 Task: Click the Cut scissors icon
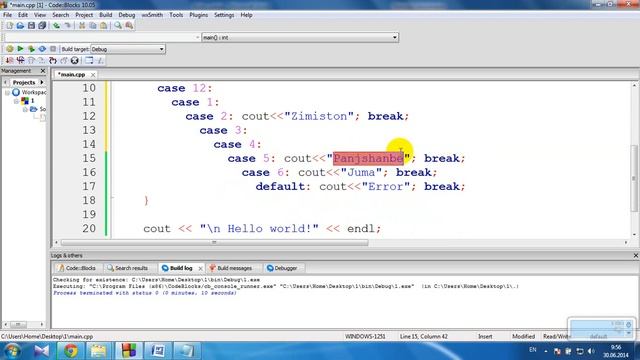[82, 26]
